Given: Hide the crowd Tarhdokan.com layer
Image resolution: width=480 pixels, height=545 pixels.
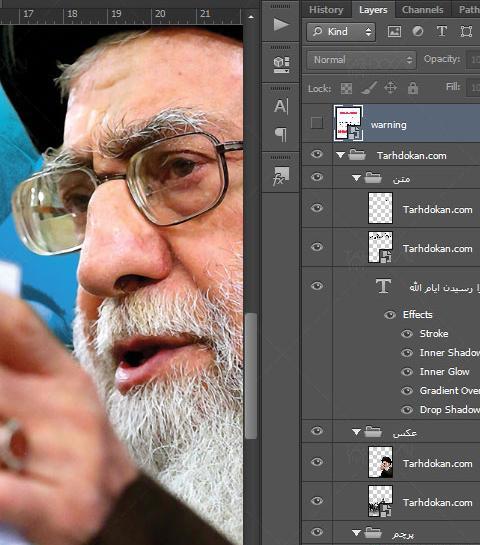Looking at the screenshot, I should tap(317, 501).
